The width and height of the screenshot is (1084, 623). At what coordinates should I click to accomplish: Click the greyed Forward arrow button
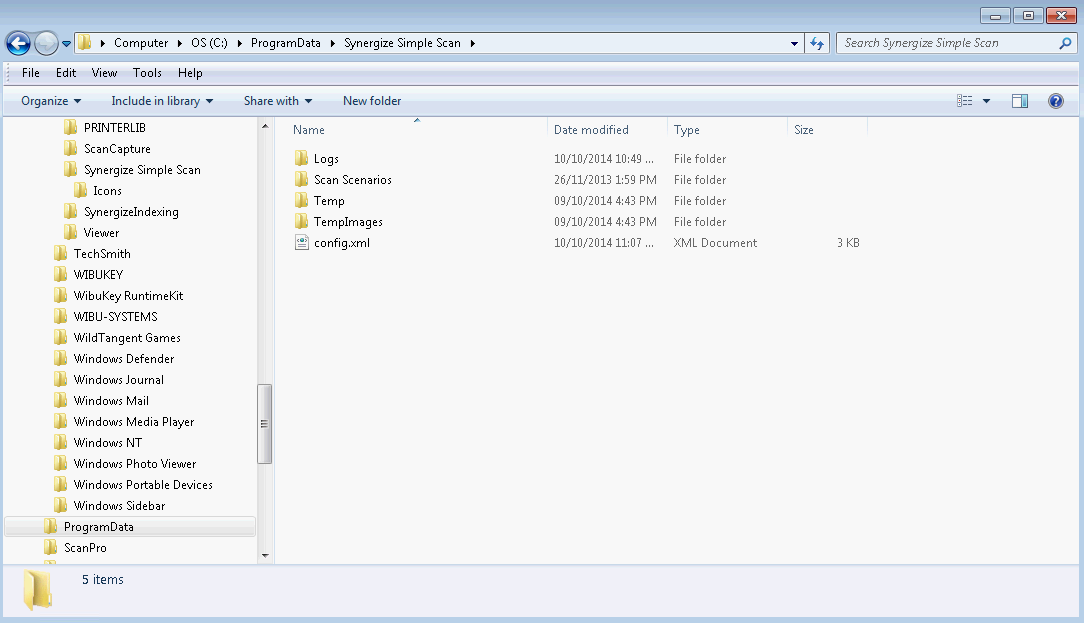pos(46,44)
